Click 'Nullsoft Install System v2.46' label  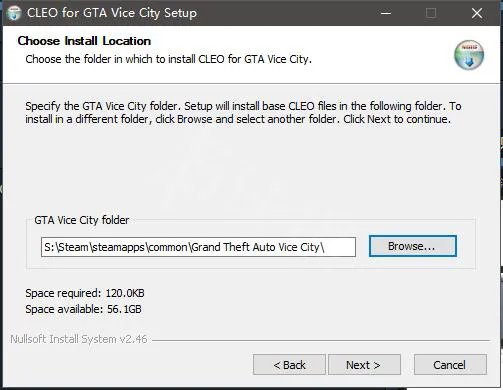point(79,339)
